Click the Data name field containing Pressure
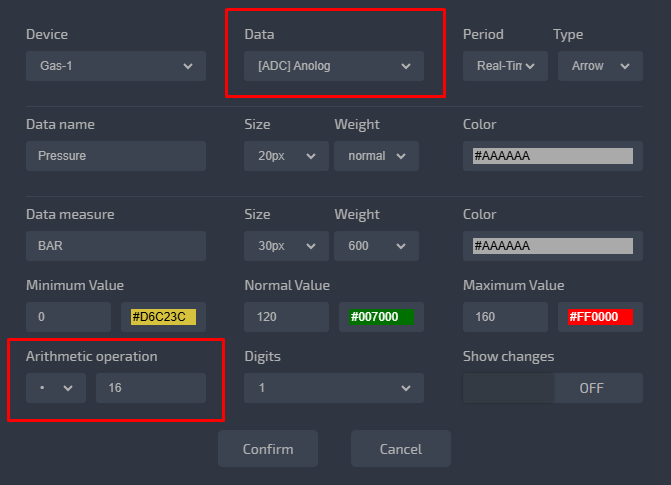The height and width of the screenshot is (485, 671). [x=115, y=156]
